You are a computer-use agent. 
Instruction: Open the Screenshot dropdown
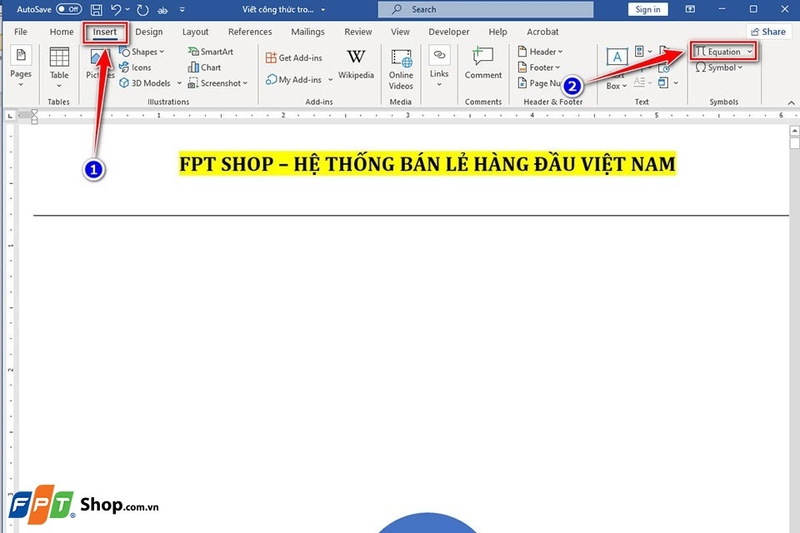[x=218, y=83]
